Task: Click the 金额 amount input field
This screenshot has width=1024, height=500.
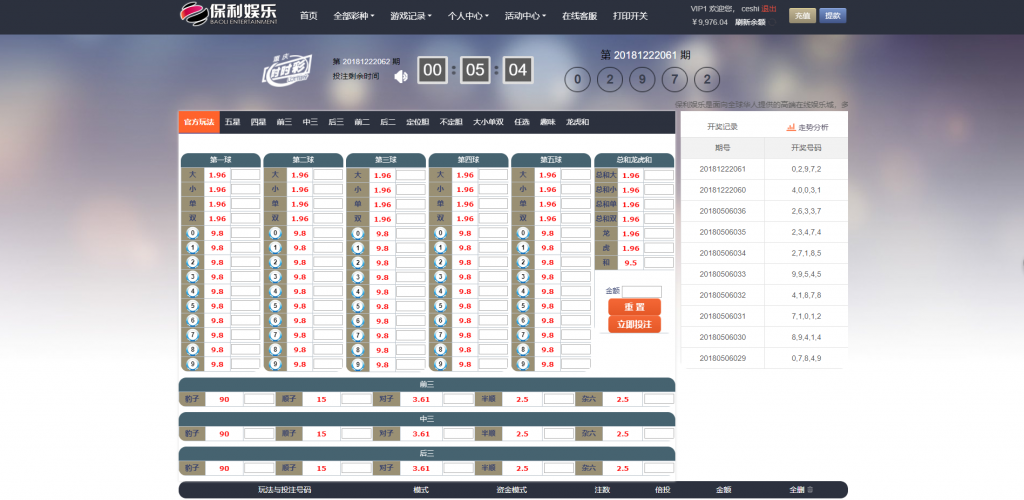Action: tap(641, 291)
